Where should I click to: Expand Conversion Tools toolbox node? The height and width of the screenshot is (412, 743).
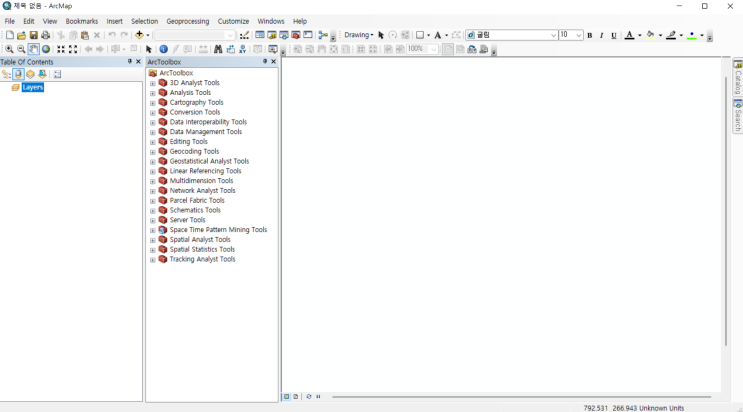point(153,113)
